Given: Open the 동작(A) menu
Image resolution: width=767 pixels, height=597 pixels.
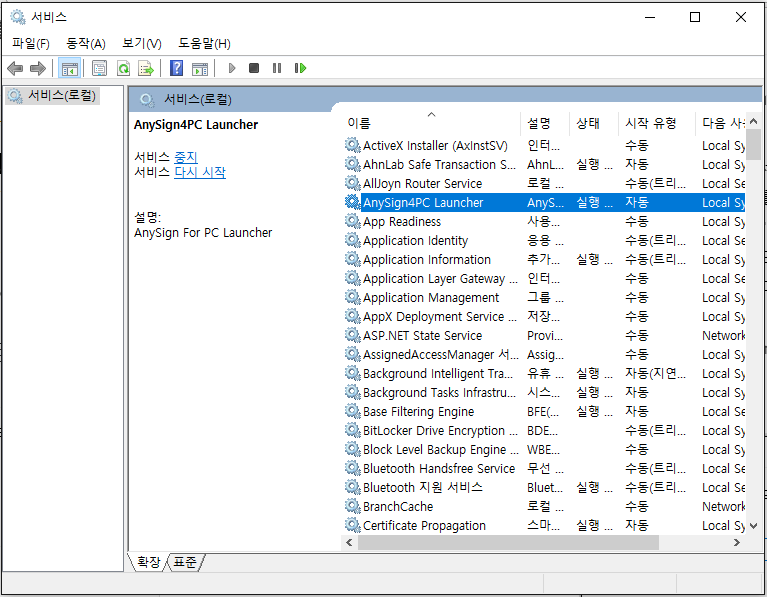Looking at the screenshot, I should click(86, 44).
